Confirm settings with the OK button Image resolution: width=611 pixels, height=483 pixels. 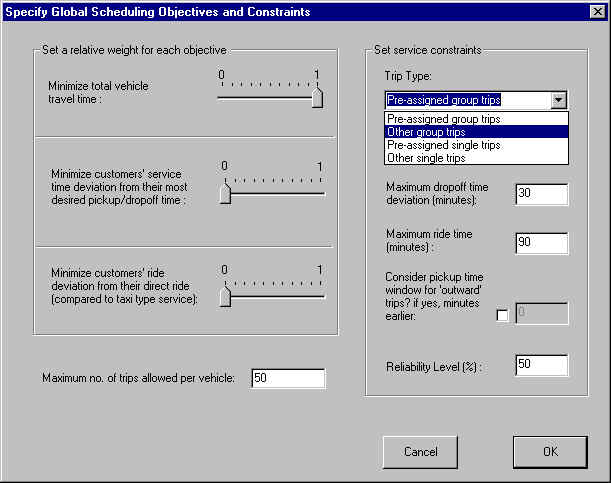point(550,451)
